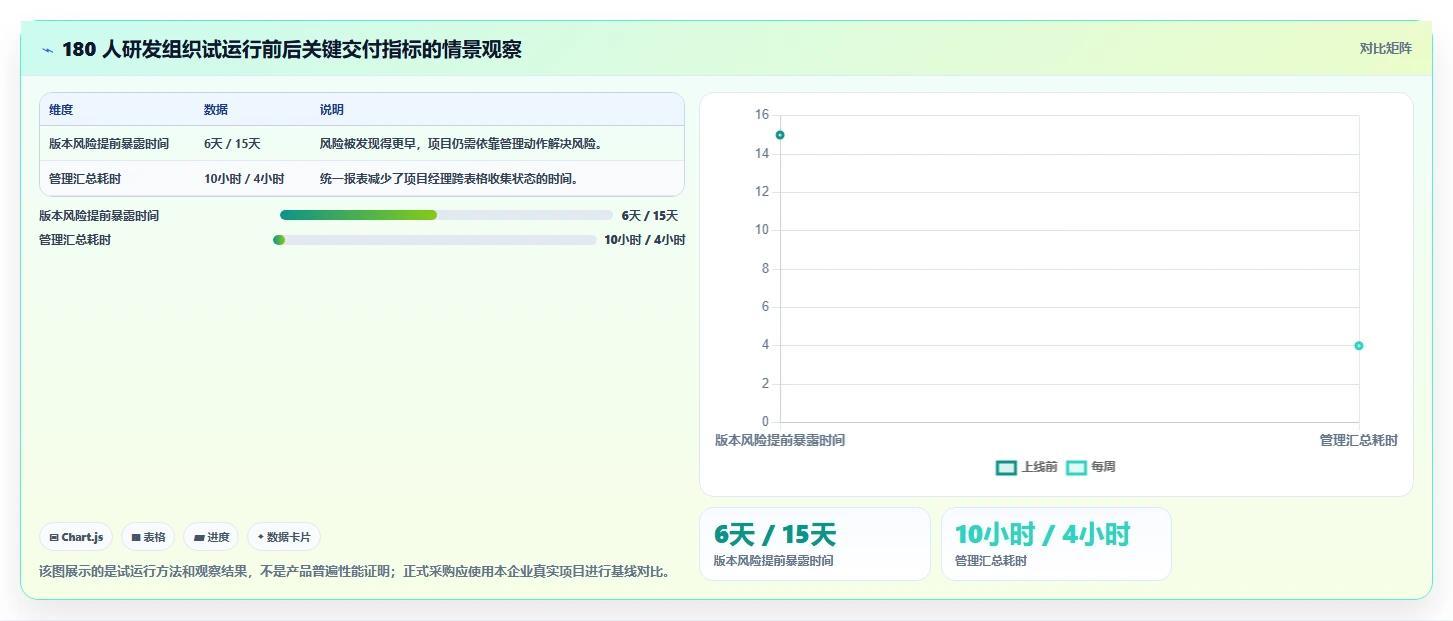Click the 6天 / 15天 value beside progress bar
The height and width of the screenshot is (621, 1453).
pyautogui.click(x=650, y=215)
